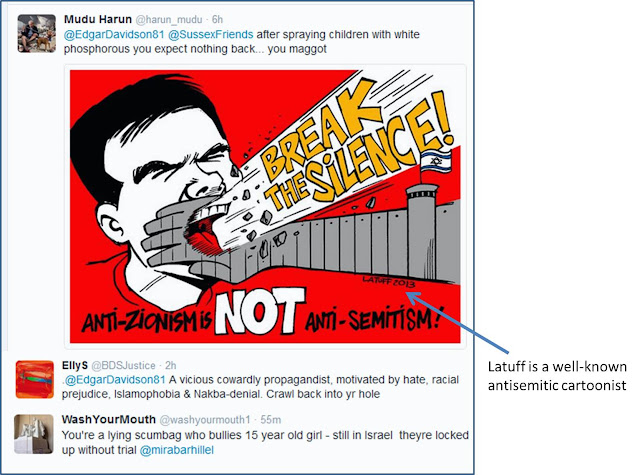Screen dimensions: 640x475
Task: Open the WashYourMouth display name
Action: (109, 420)
